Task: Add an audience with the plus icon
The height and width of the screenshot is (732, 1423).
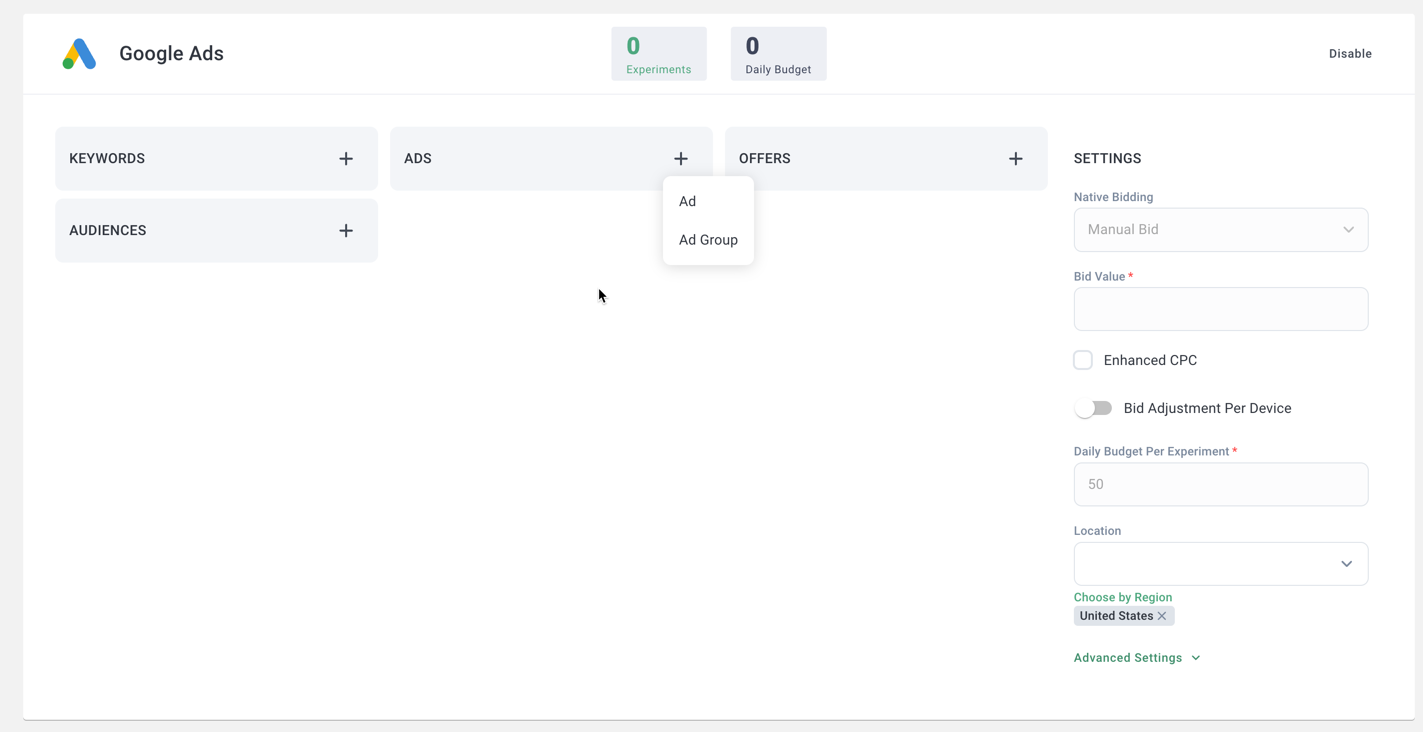Action: 346,231
